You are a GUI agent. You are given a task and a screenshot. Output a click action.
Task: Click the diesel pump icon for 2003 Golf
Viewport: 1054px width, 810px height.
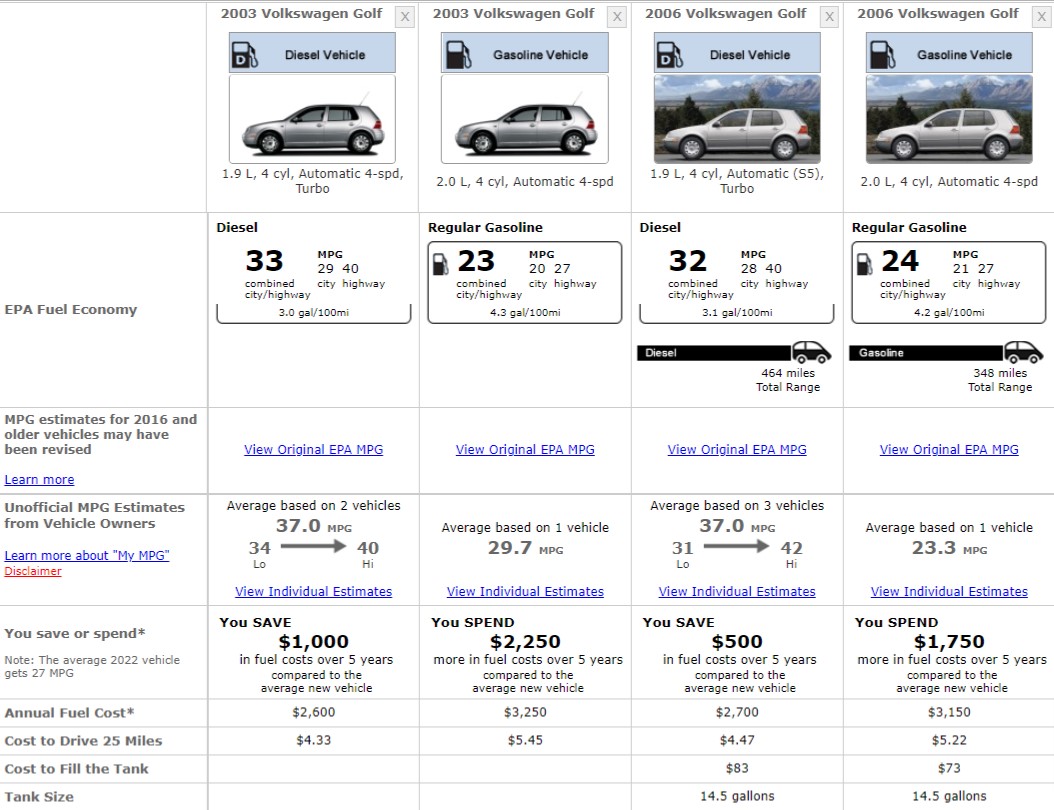[245, 55]
